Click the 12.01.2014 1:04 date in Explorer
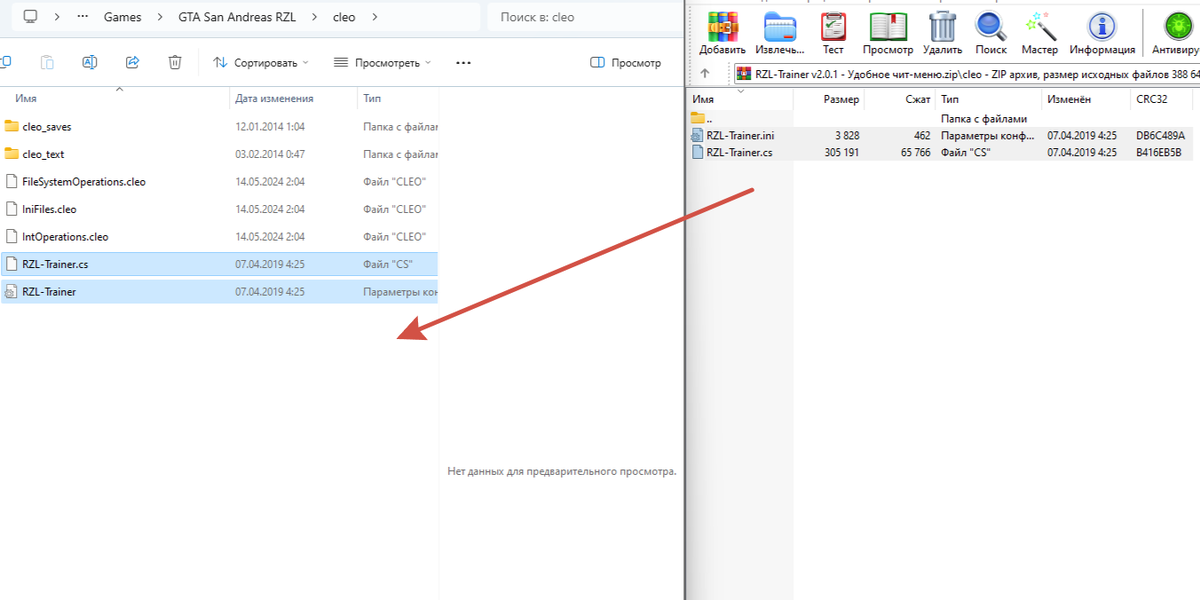This screenshot has width=1200, height=600. pyautogui.click(x=270, y=126)
